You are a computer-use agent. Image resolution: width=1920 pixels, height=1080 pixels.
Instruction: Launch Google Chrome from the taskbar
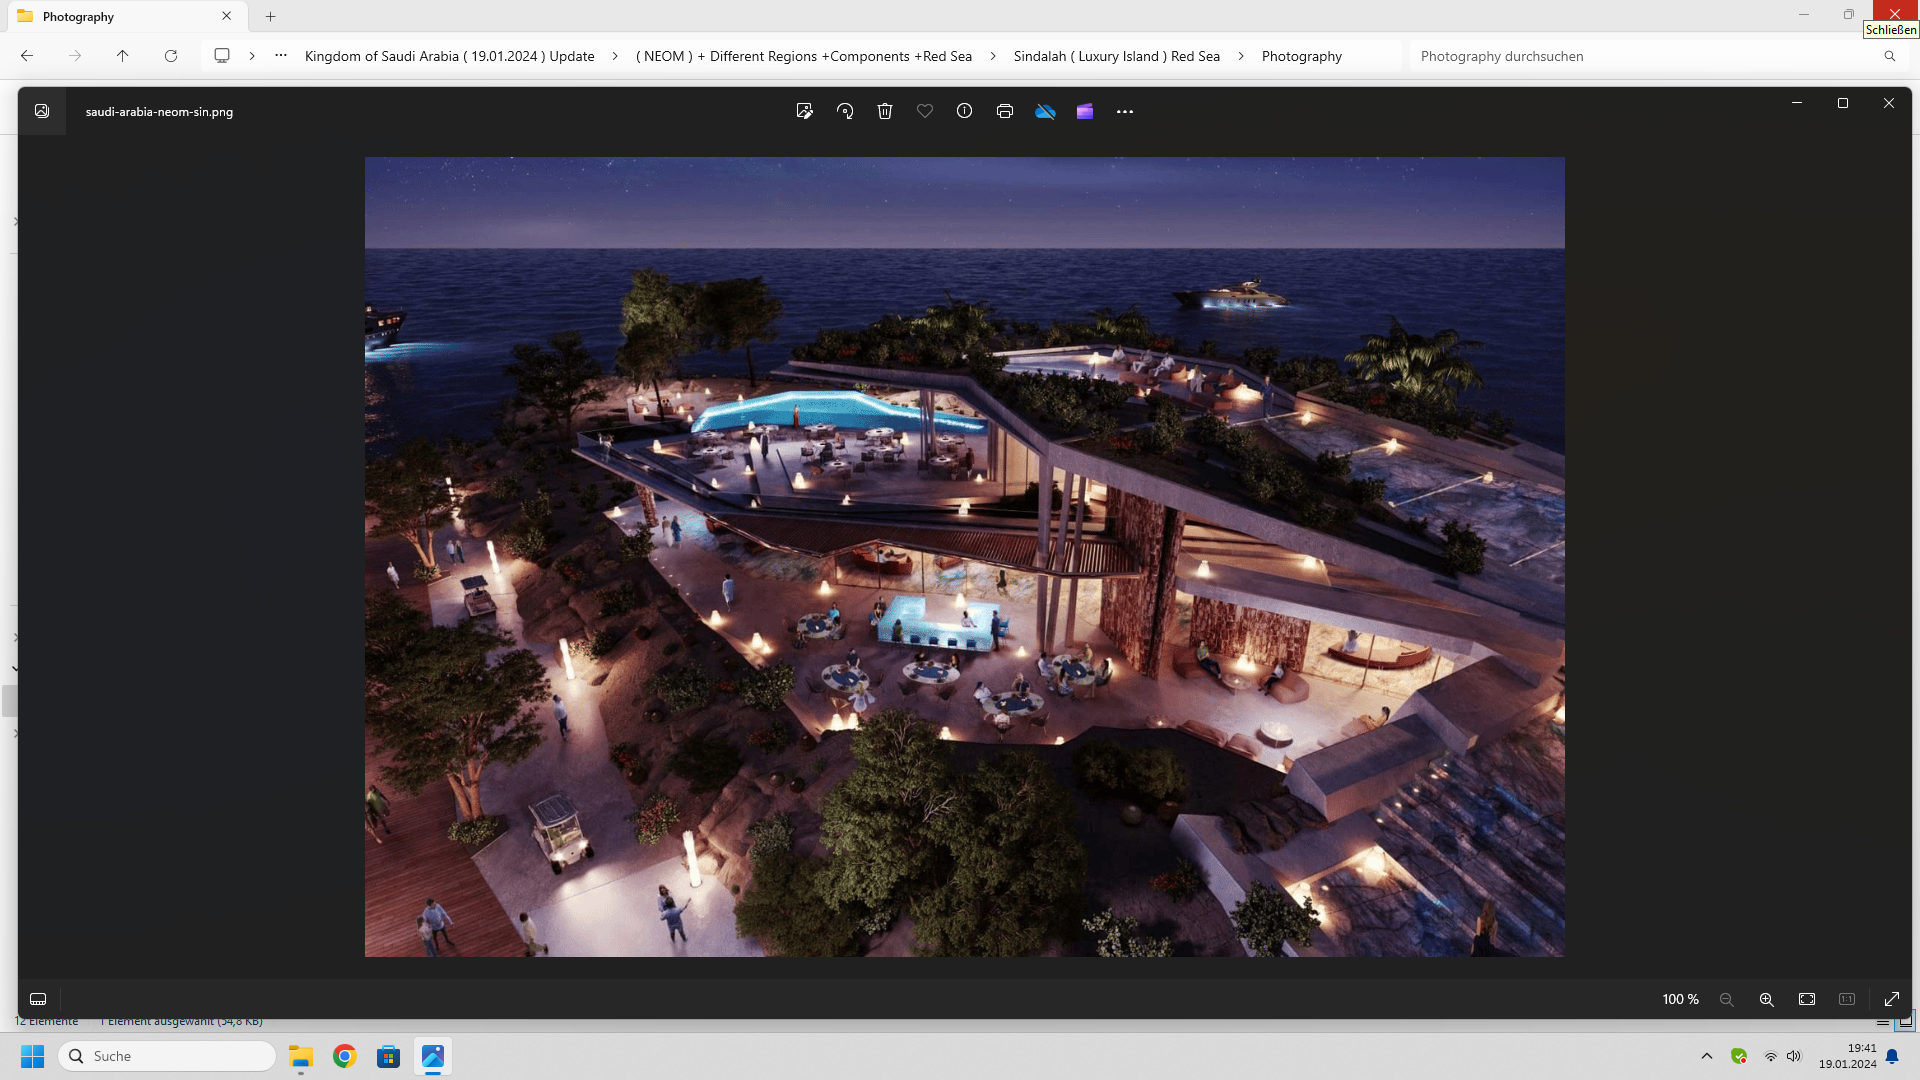coord(345,1056)
